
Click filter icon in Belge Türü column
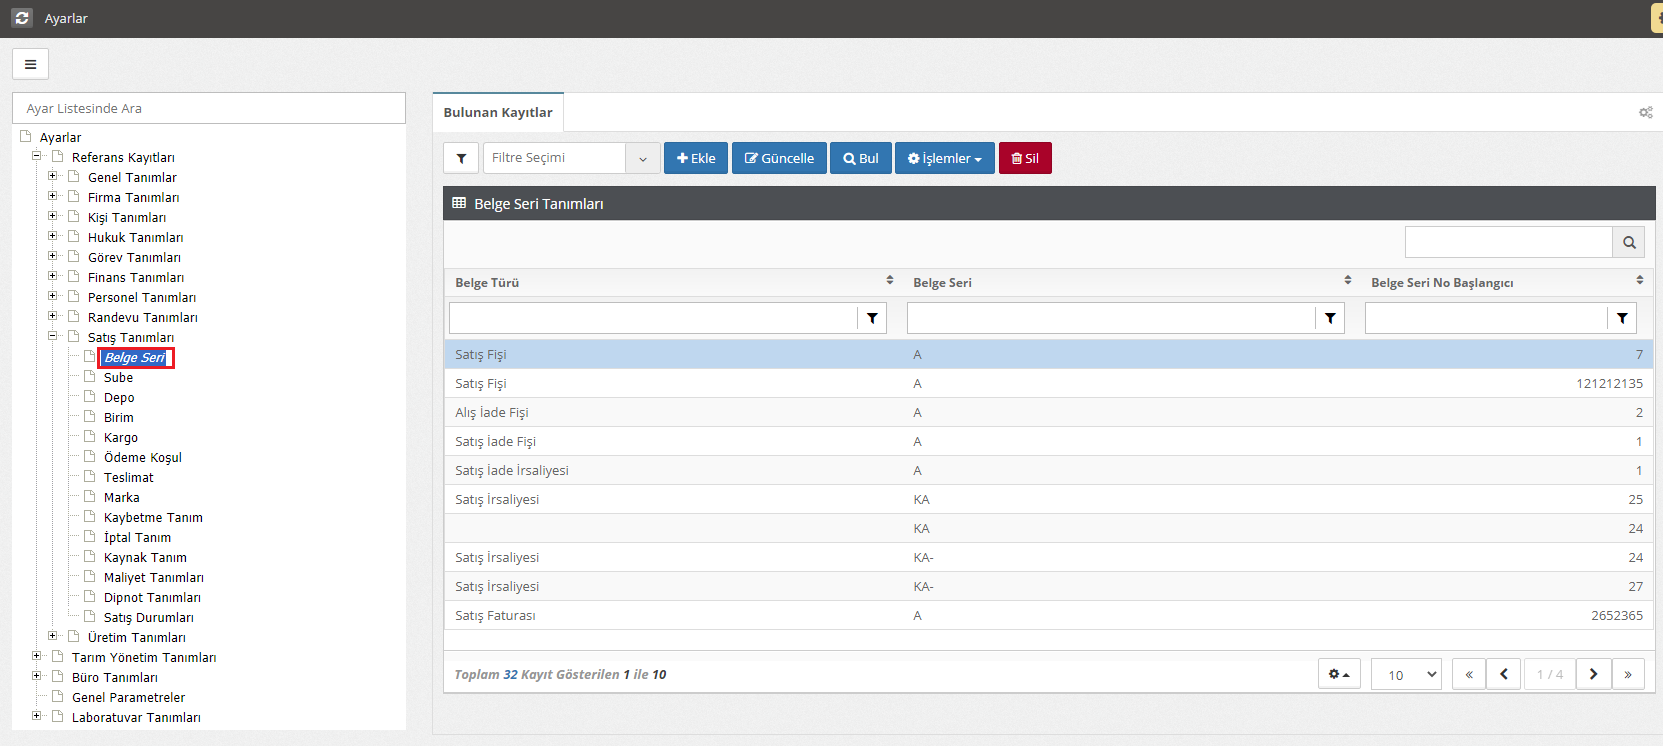point(872,318)
